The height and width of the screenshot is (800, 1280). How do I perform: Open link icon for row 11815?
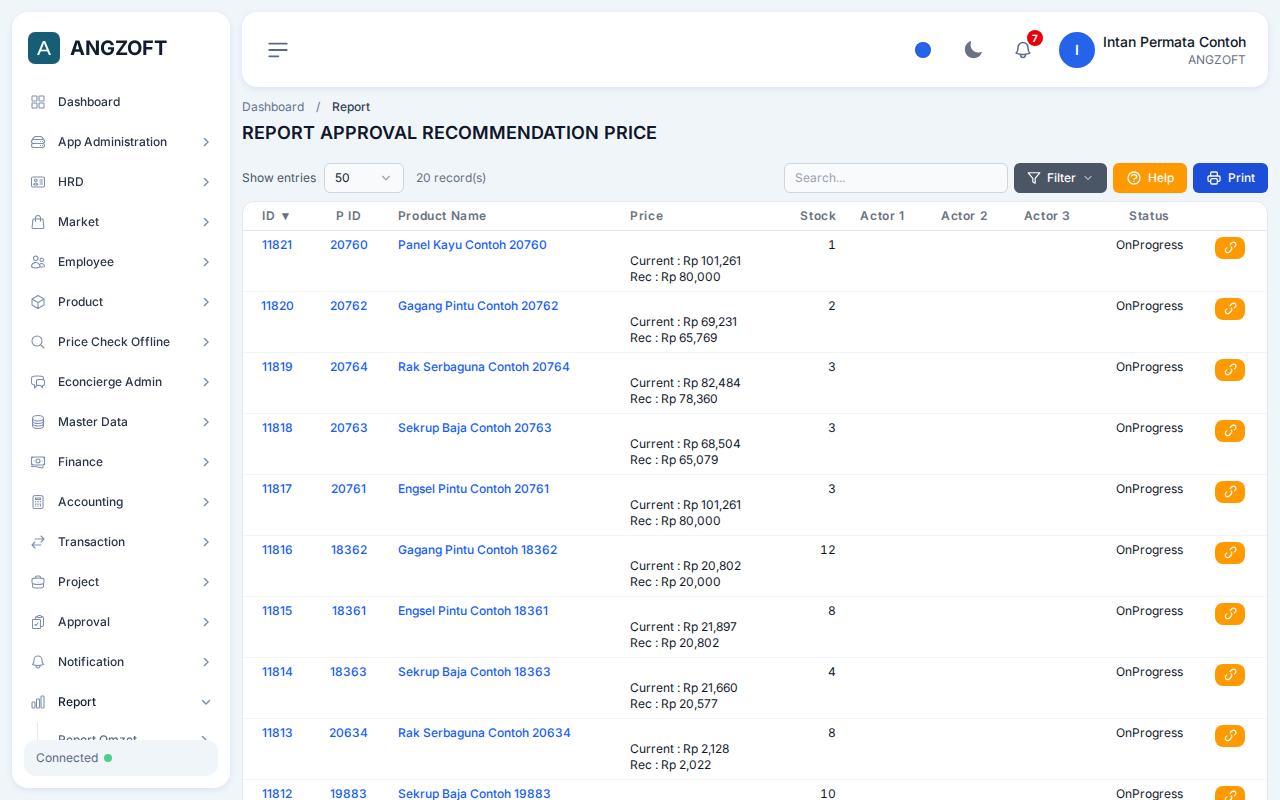tap(1230, 614)
